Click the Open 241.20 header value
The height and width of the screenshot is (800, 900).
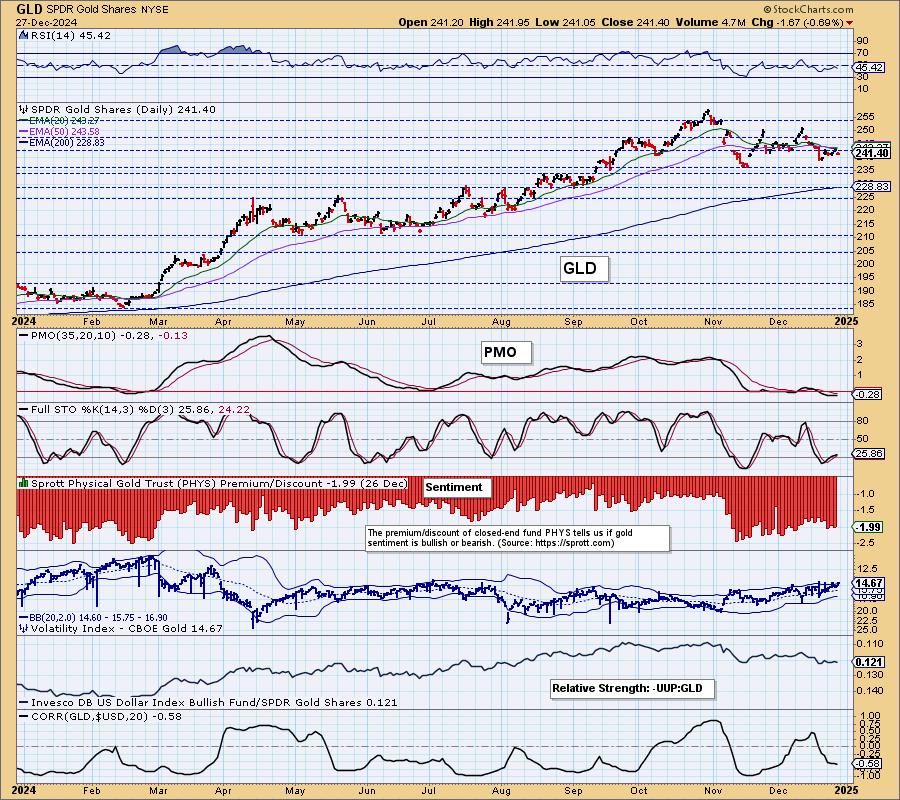pyautogui.click(x=431, y=22)
